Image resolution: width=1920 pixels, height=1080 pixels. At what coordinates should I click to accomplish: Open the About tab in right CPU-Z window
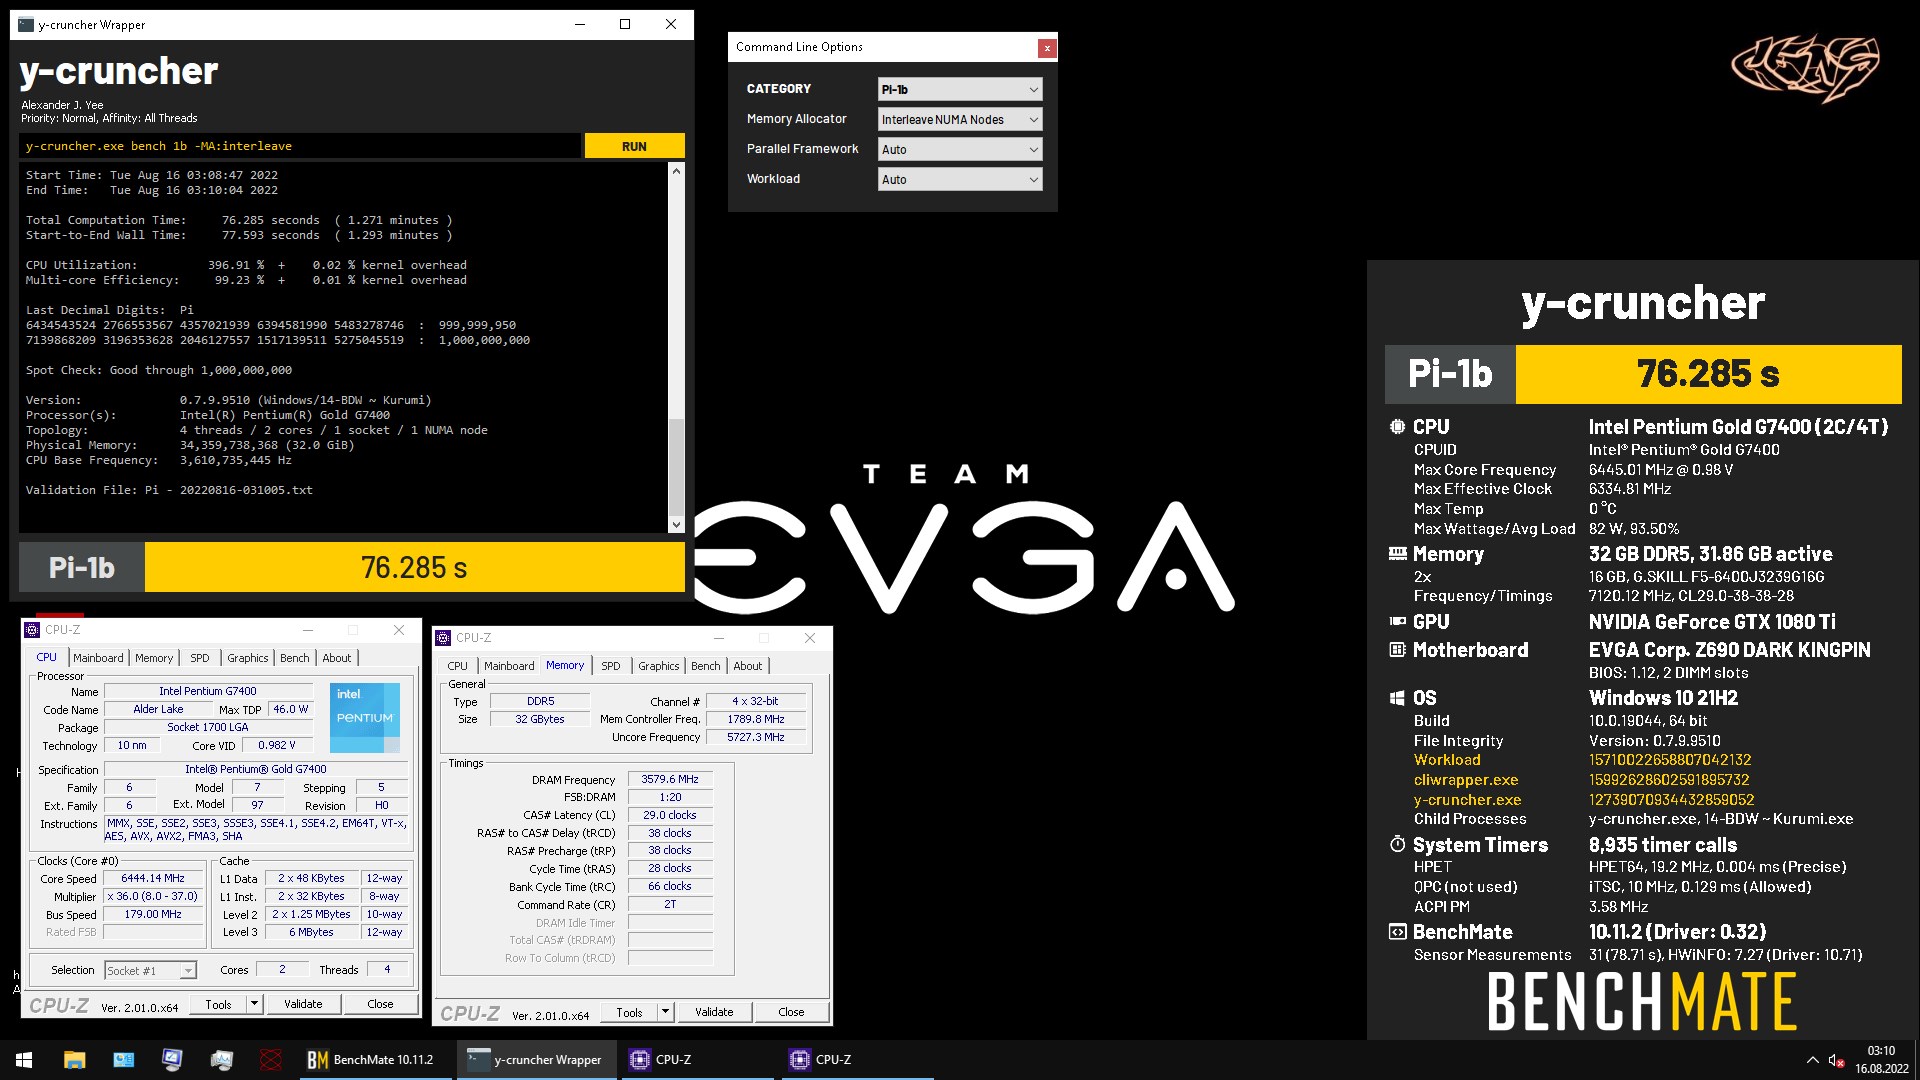pyautogui.click(x=748, y=666)
